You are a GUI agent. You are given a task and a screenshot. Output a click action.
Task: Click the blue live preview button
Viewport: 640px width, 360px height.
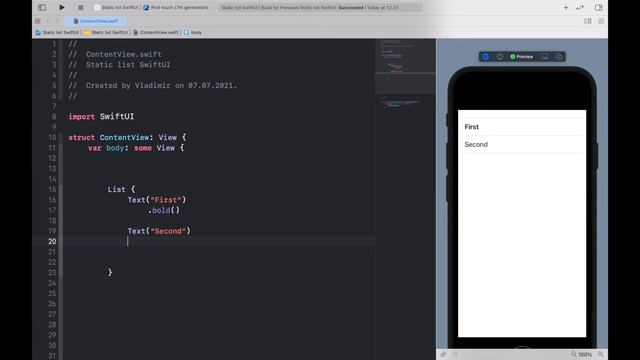[x=486, y=57]
